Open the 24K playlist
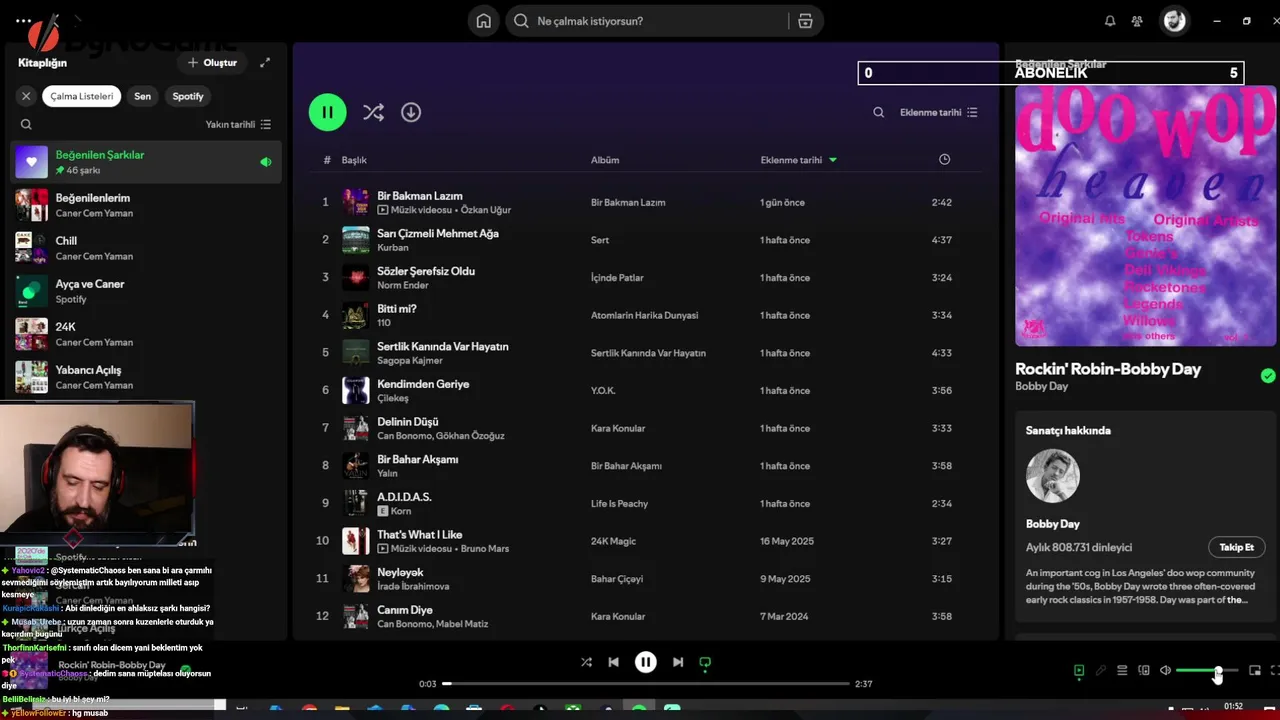Viewport: 1280px width, 720px height. coord(146,334)
